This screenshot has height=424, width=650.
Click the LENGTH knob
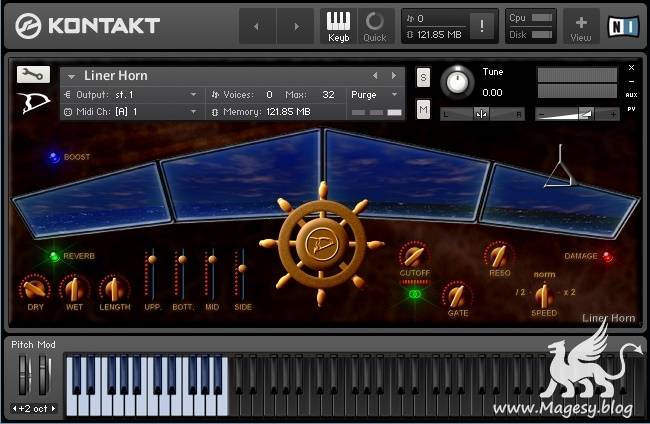click(114, 289)
